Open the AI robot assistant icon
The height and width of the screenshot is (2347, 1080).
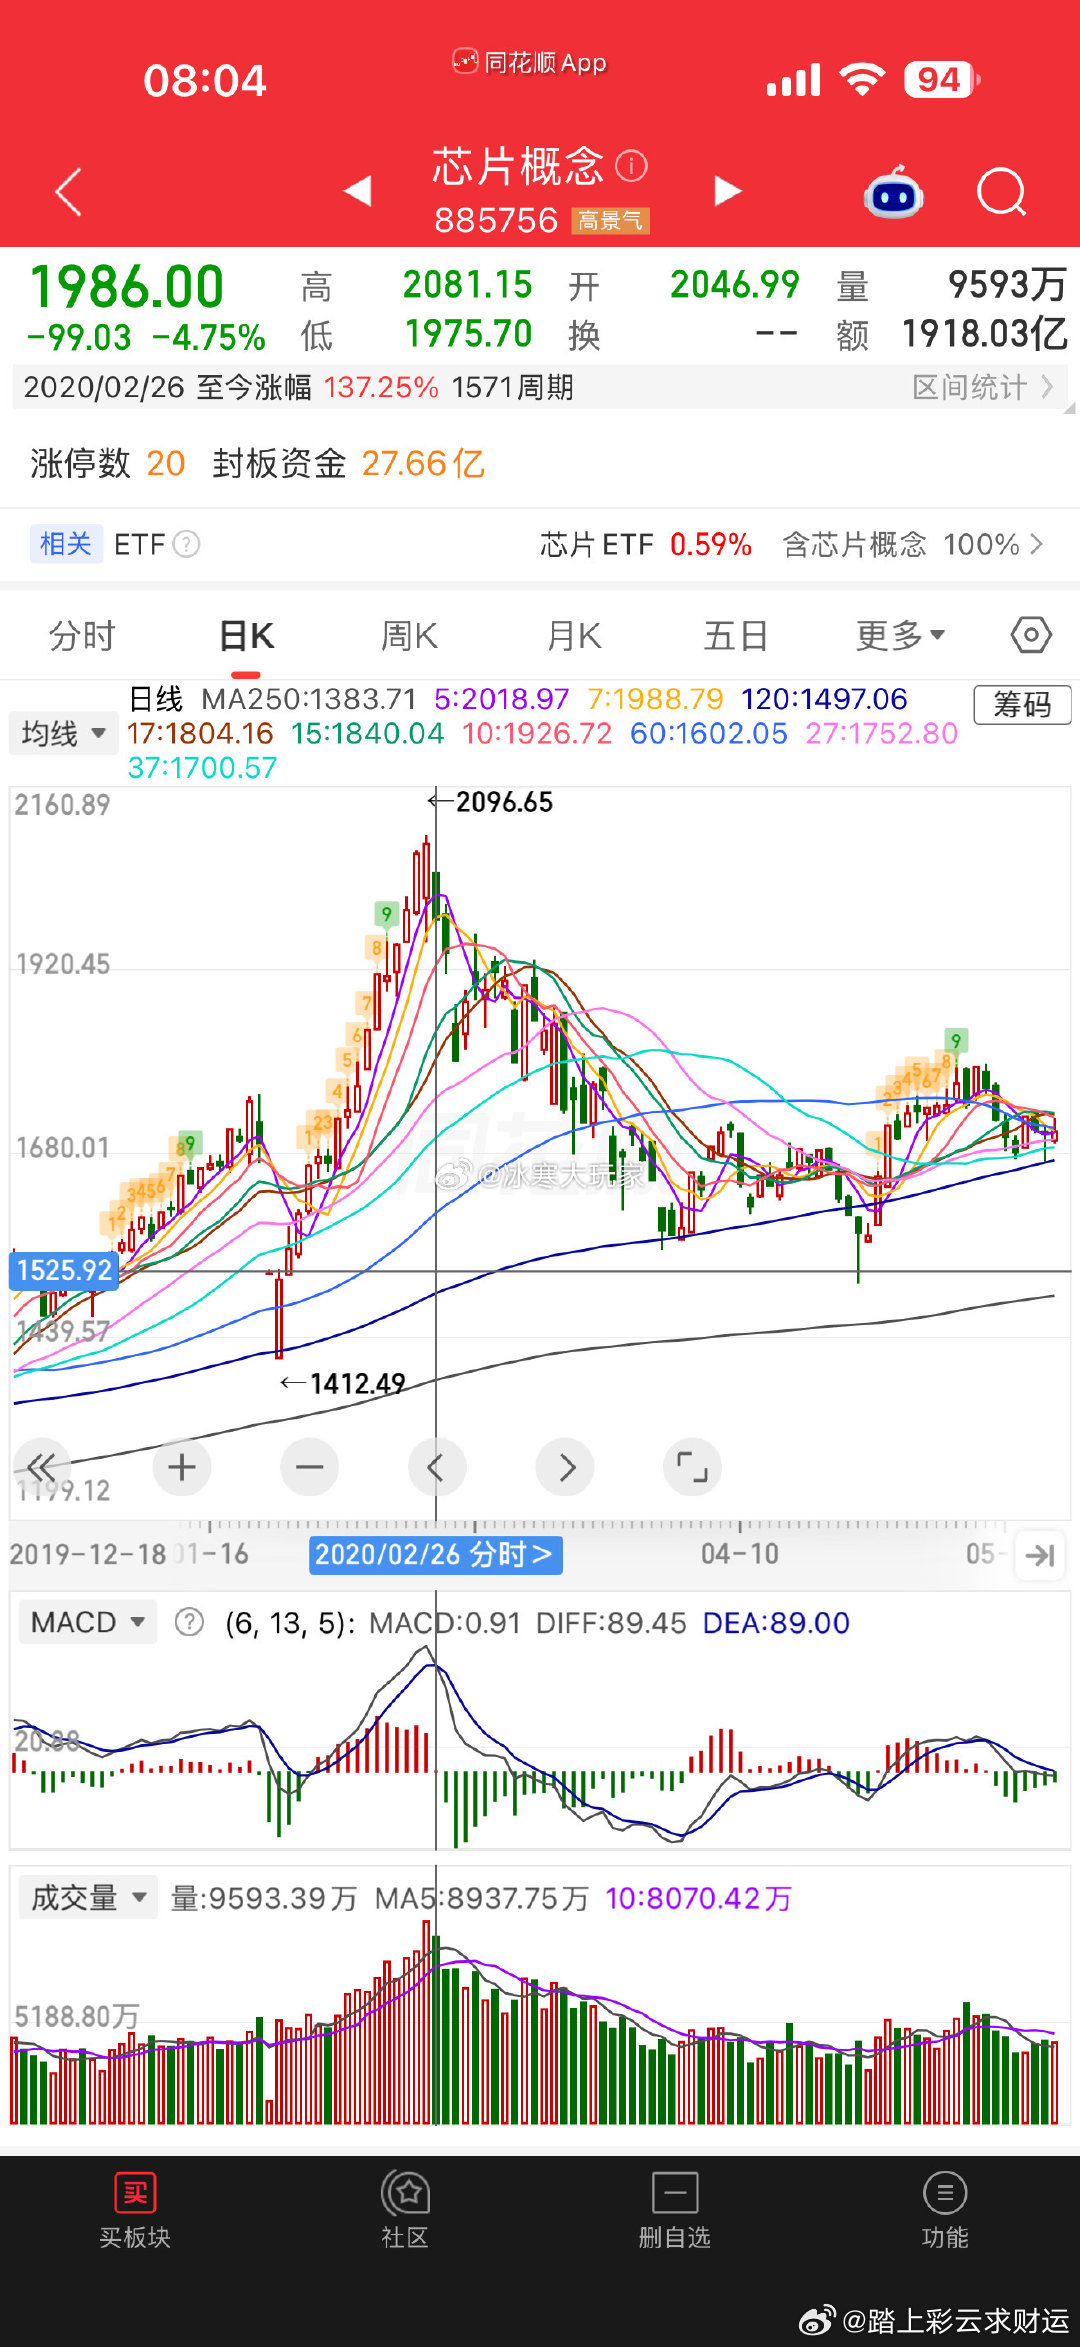tap(893, 191)
